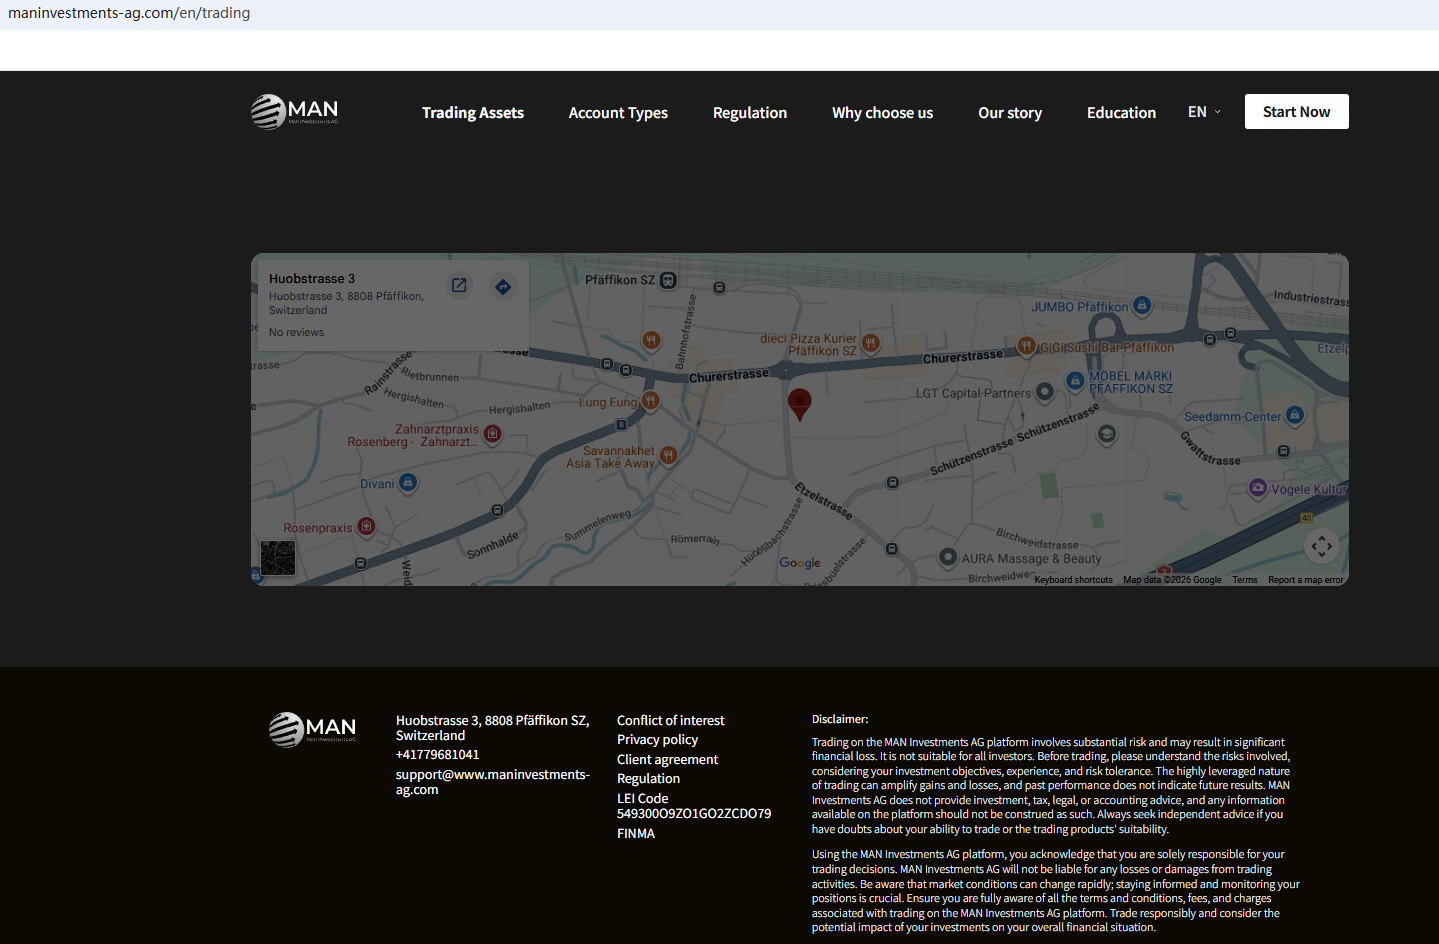Open map camera controls button
Viewport: 1439px width, 944px height.
click(1321, 546)
